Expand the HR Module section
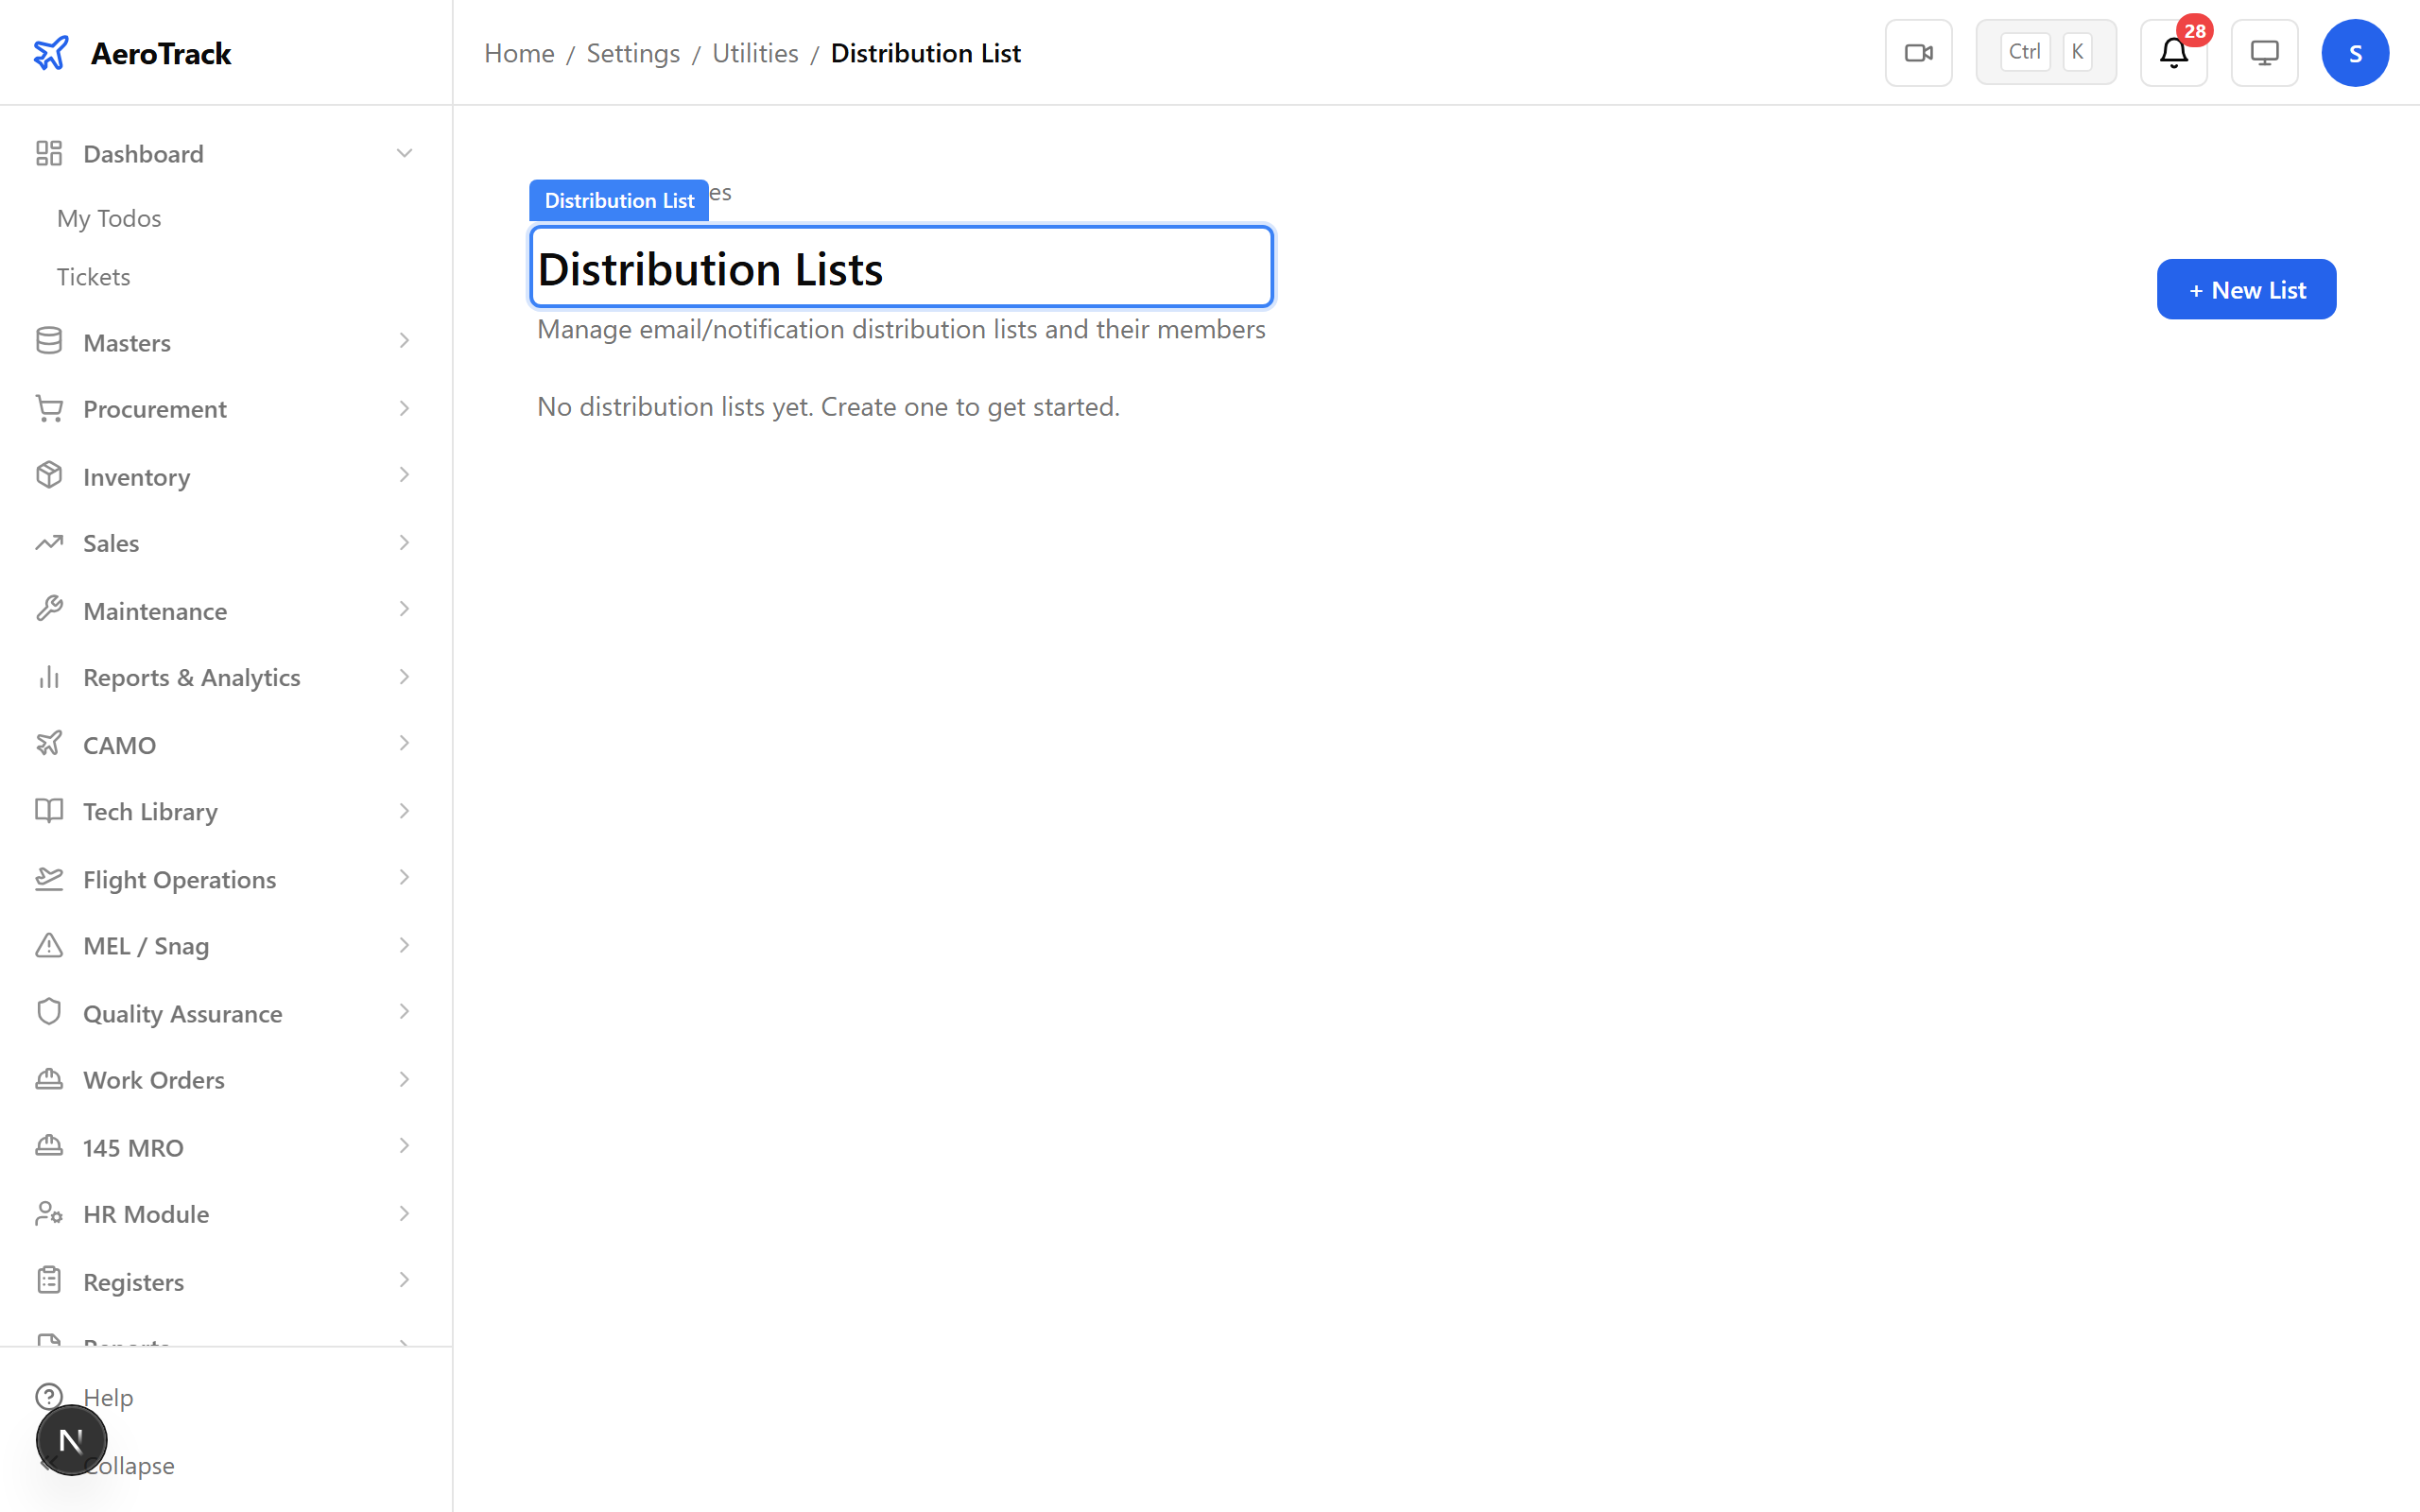The height and width of the screenshot is (1512, 2420). coord(404,1213)
